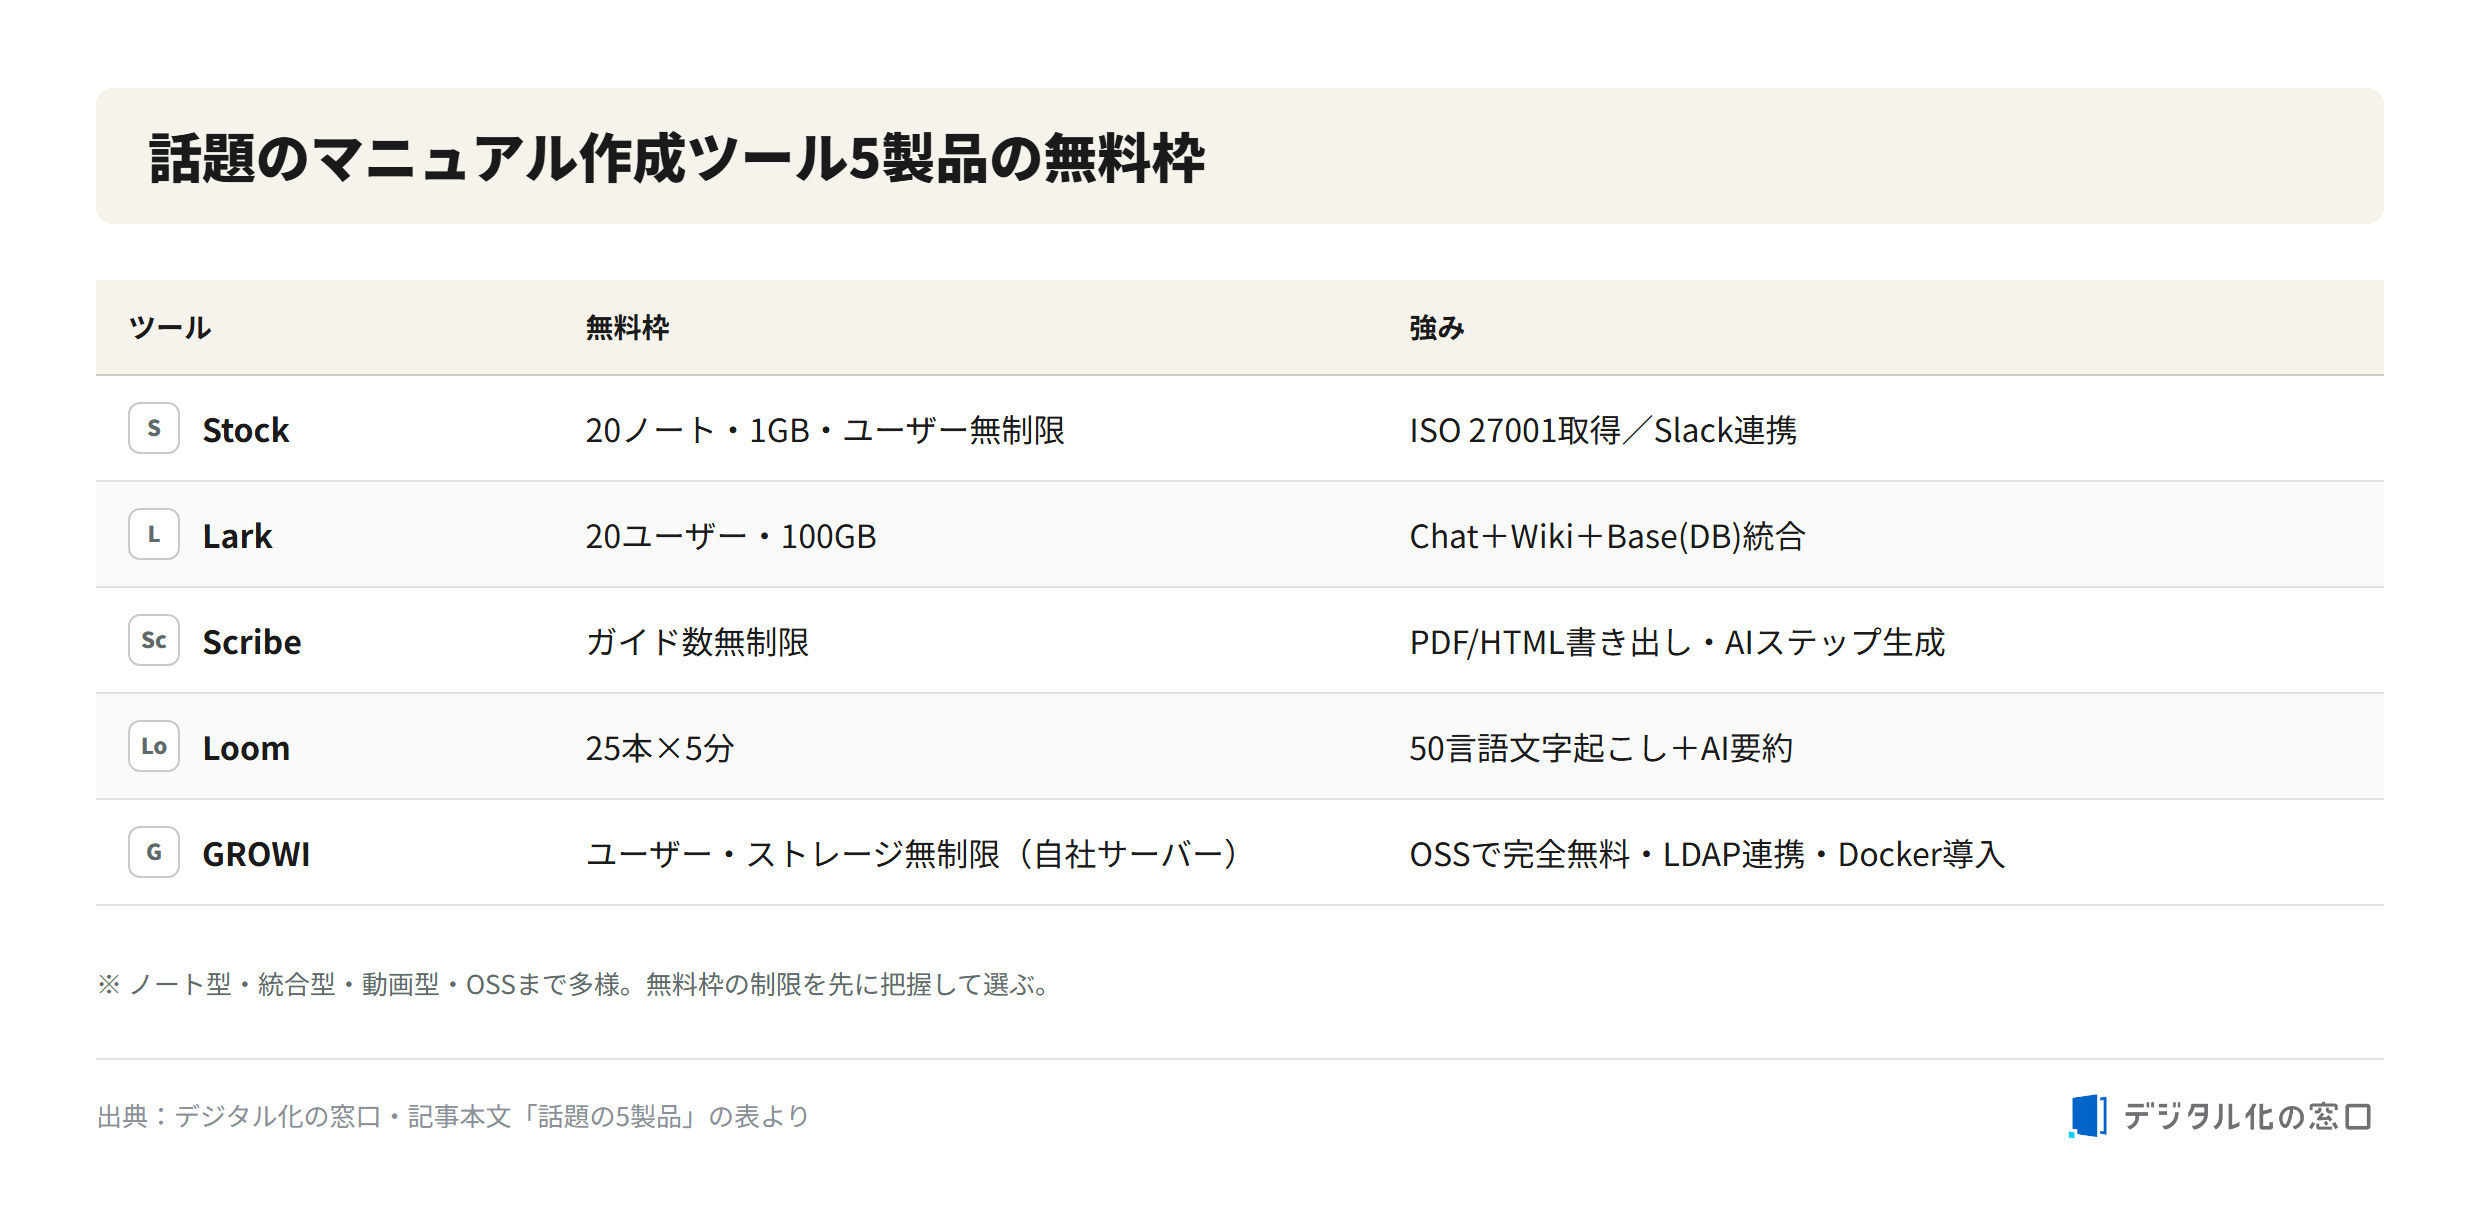Viewport: 2480px width, 1232px height.
Task: Select the tool name Stock
Action: 246,430
